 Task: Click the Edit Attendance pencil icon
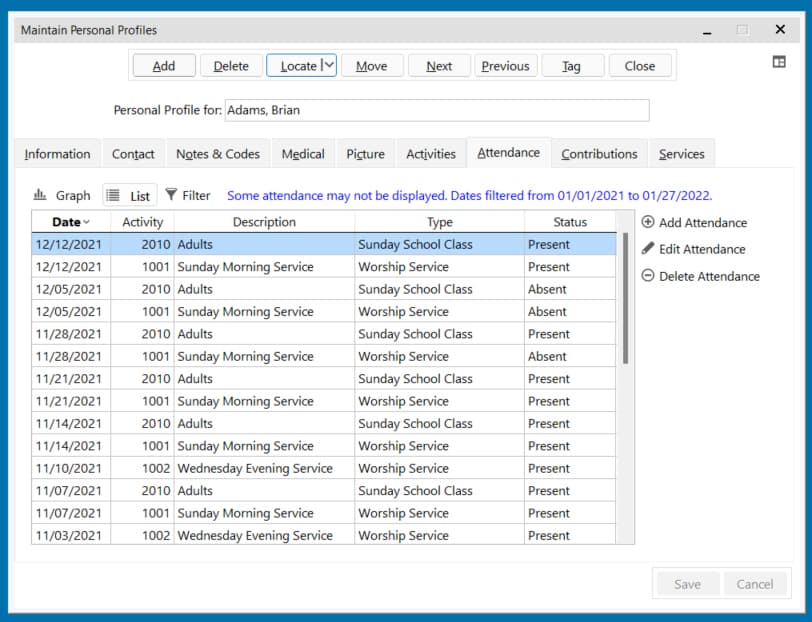click(x=647, y=249)
